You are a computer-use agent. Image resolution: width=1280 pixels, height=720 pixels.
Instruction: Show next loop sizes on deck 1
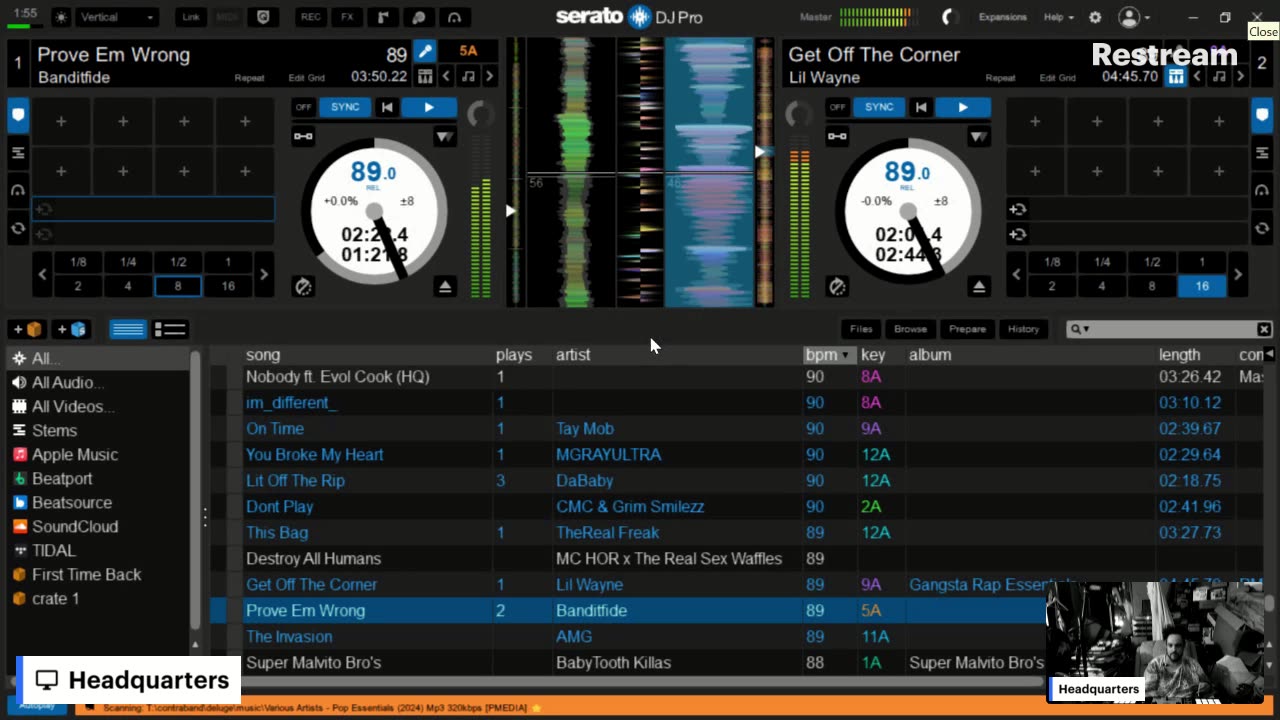click(x=263, y=274)
